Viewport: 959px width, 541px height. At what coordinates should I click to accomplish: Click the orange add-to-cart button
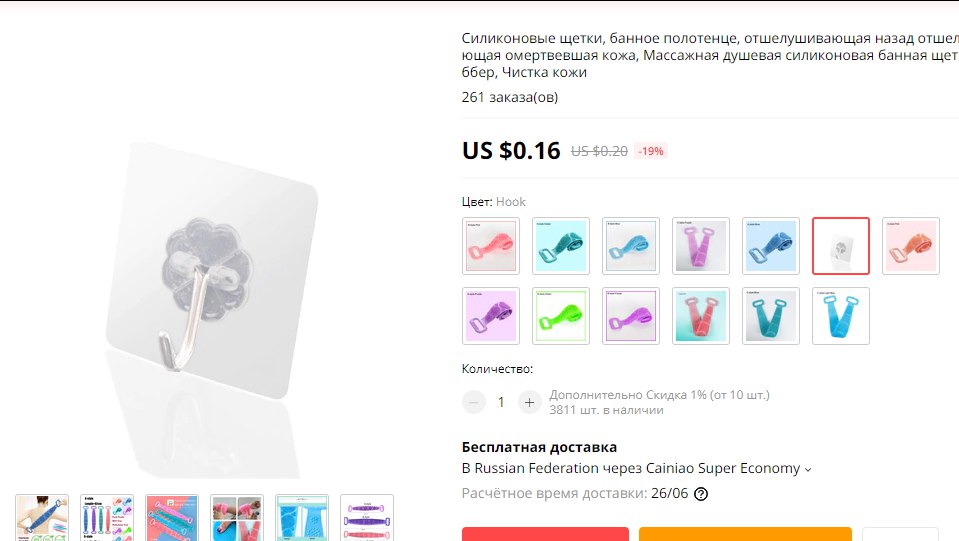[x=745, y=534]
